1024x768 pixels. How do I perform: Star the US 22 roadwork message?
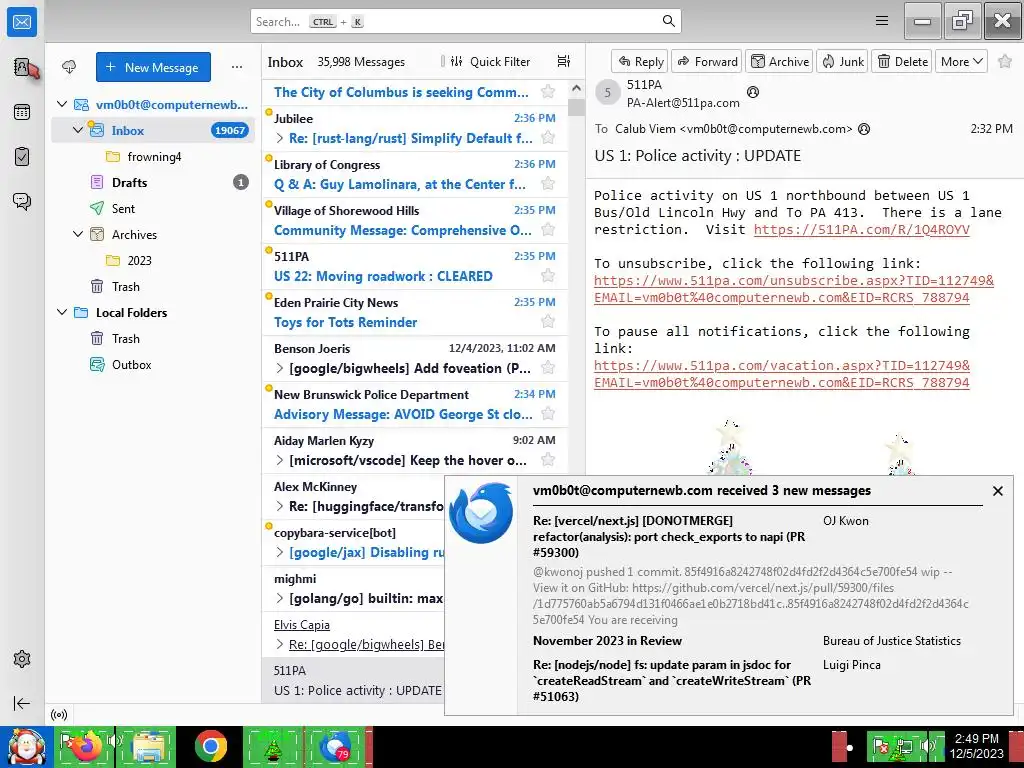pyautogui.click(x=548, y=276)
